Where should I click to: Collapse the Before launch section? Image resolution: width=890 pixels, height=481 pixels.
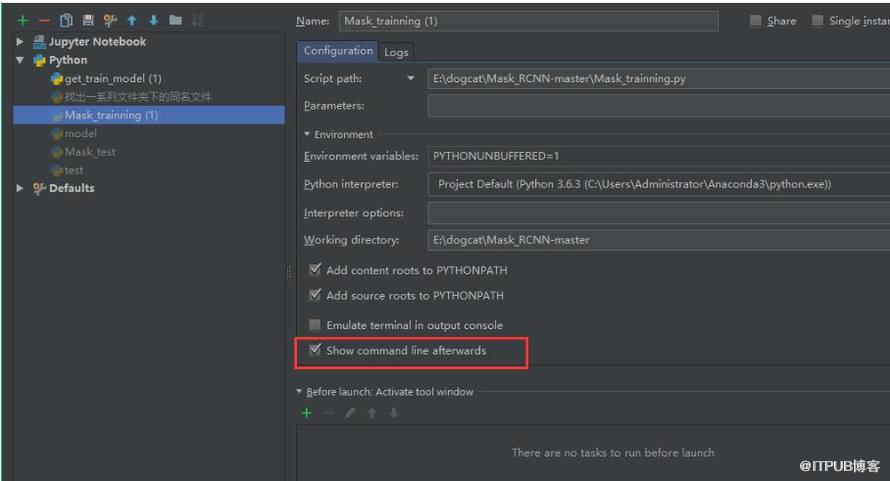pyautogui.click(x=299, y=391)
